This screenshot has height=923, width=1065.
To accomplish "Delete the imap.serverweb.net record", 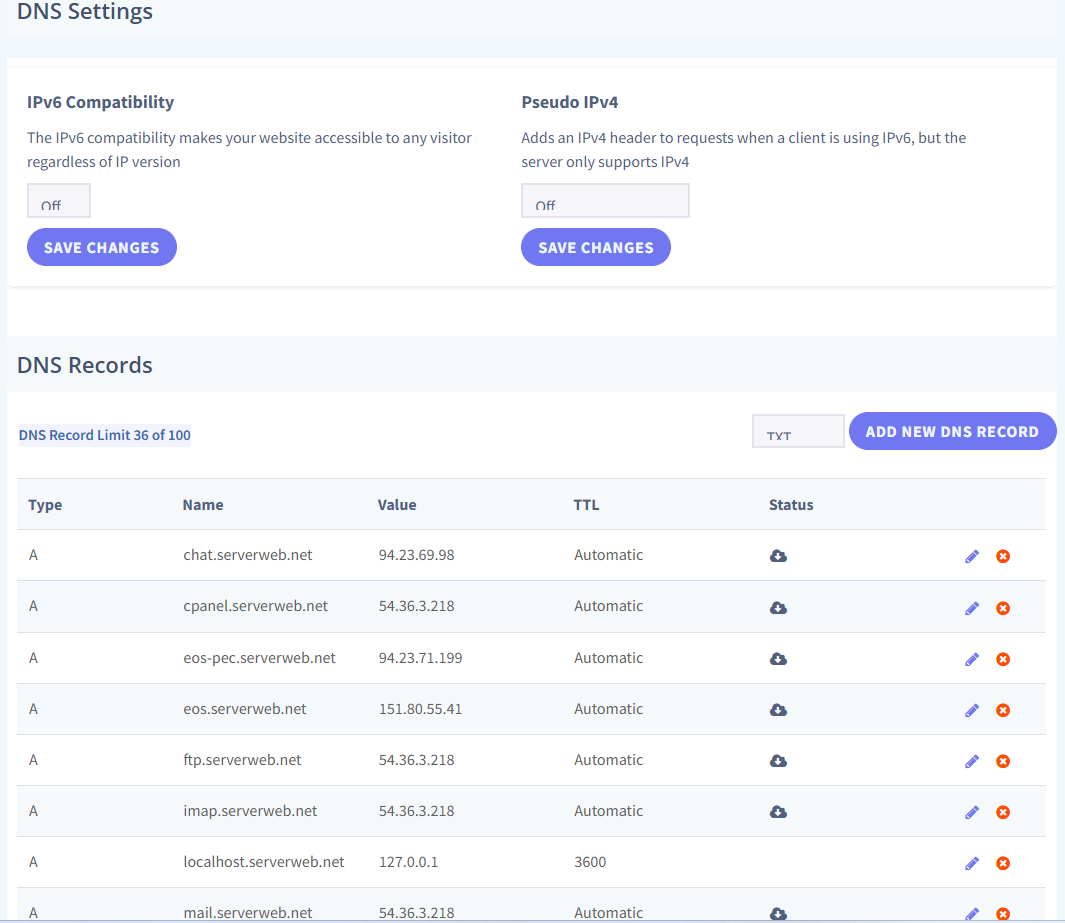I will [x=1002, y=812].
